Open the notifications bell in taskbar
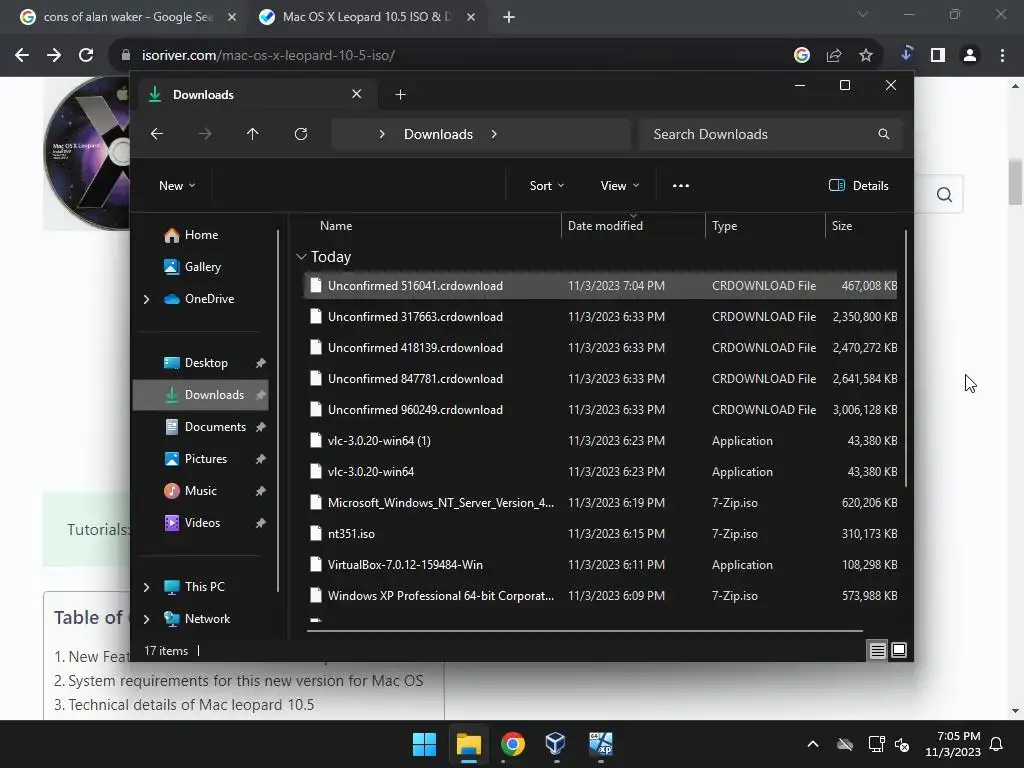 pyautogui.click(x=997, y=744)
